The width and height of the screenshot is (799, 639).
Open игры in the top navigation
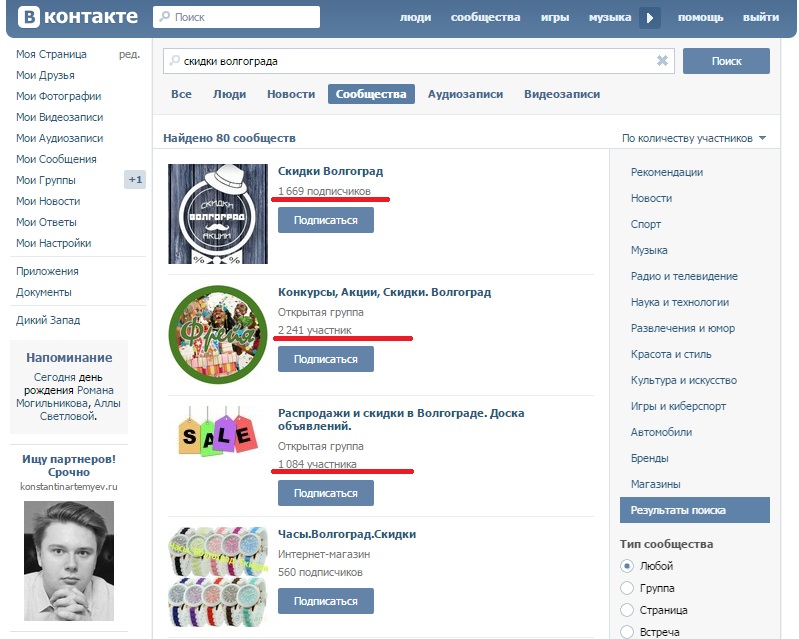555,17
